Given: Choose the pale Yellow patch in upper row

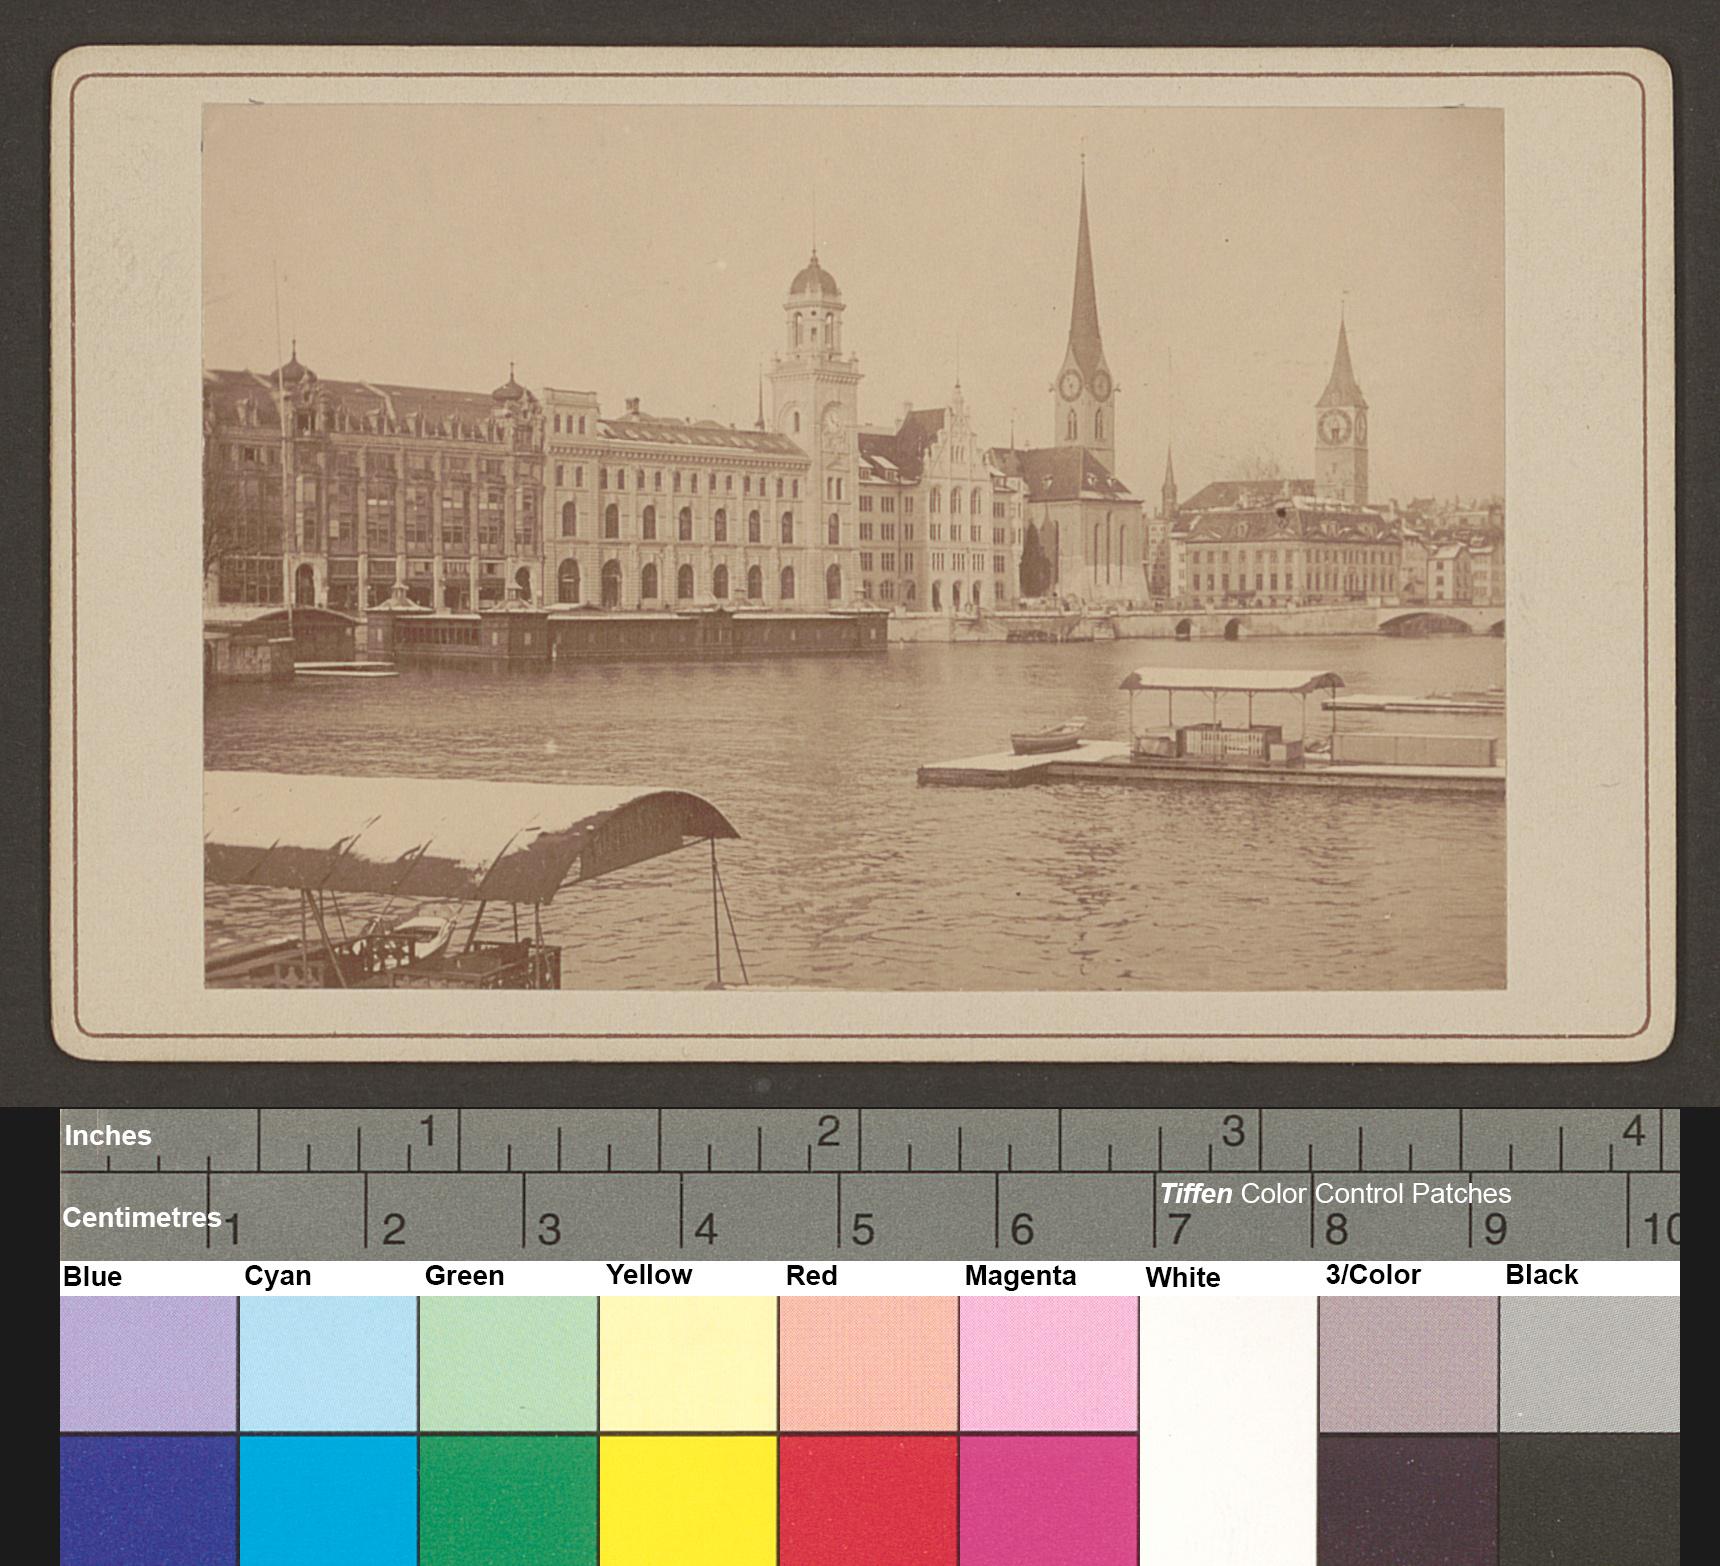Looking at the screenshot, I should (688, 1364).
